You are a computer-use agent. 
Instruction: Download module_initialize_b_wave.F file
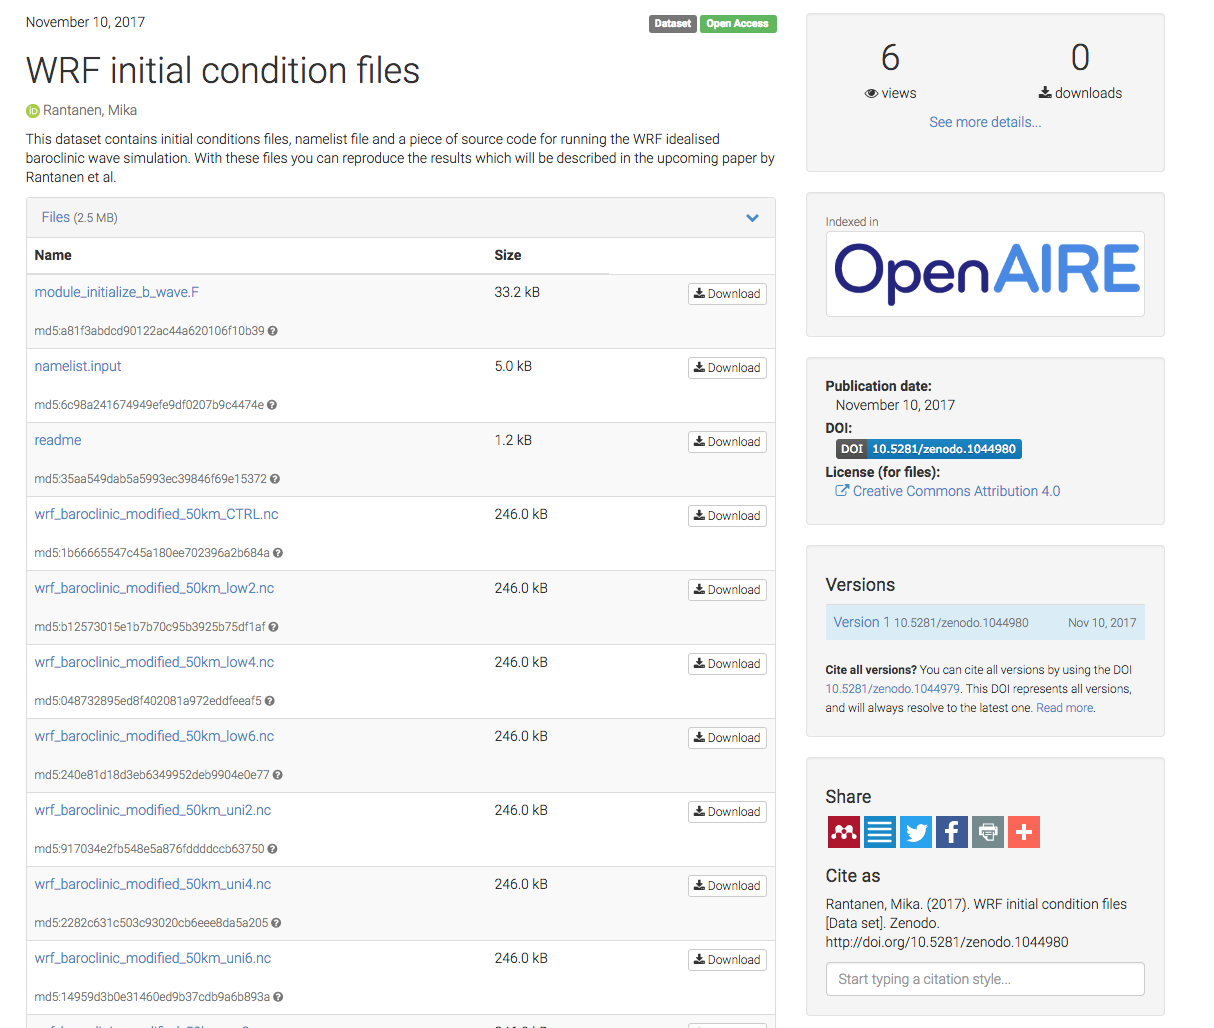tap(727, 294)
